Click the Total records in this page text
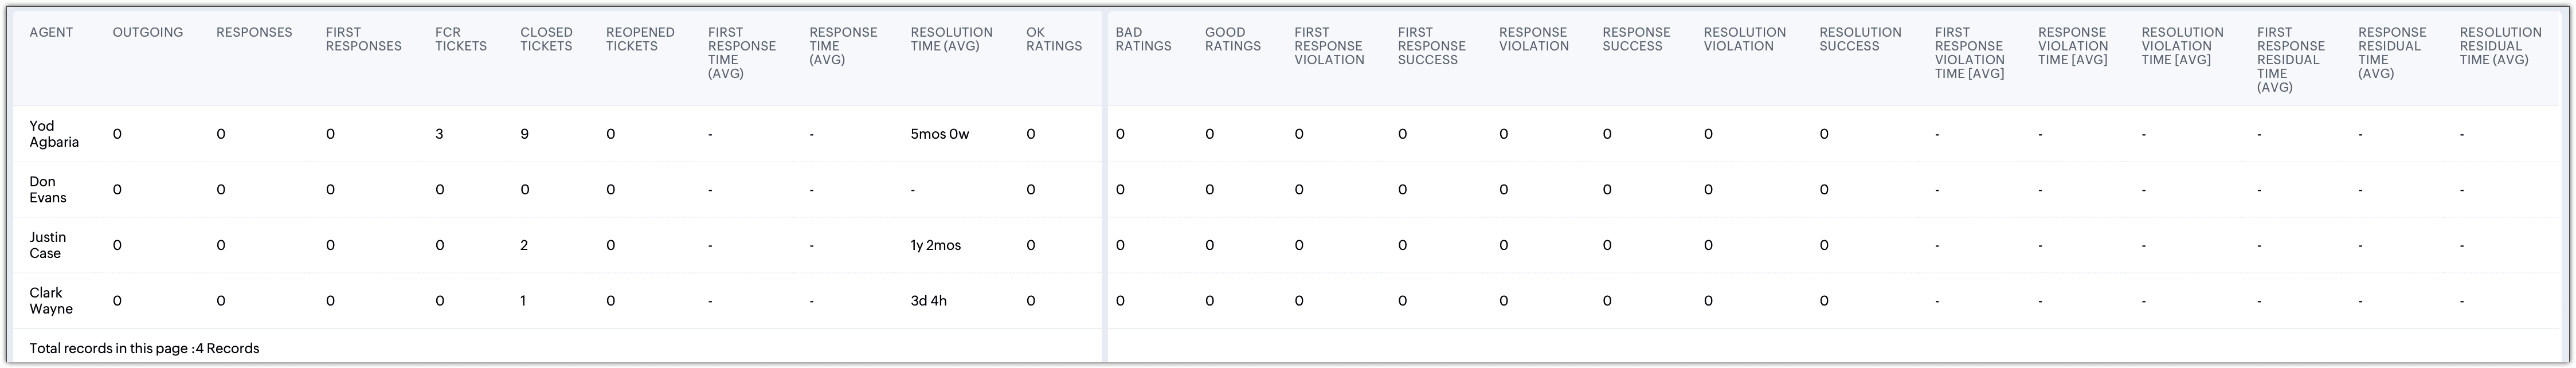Screen dimensions: 2576x368 [x=144, y=348]
